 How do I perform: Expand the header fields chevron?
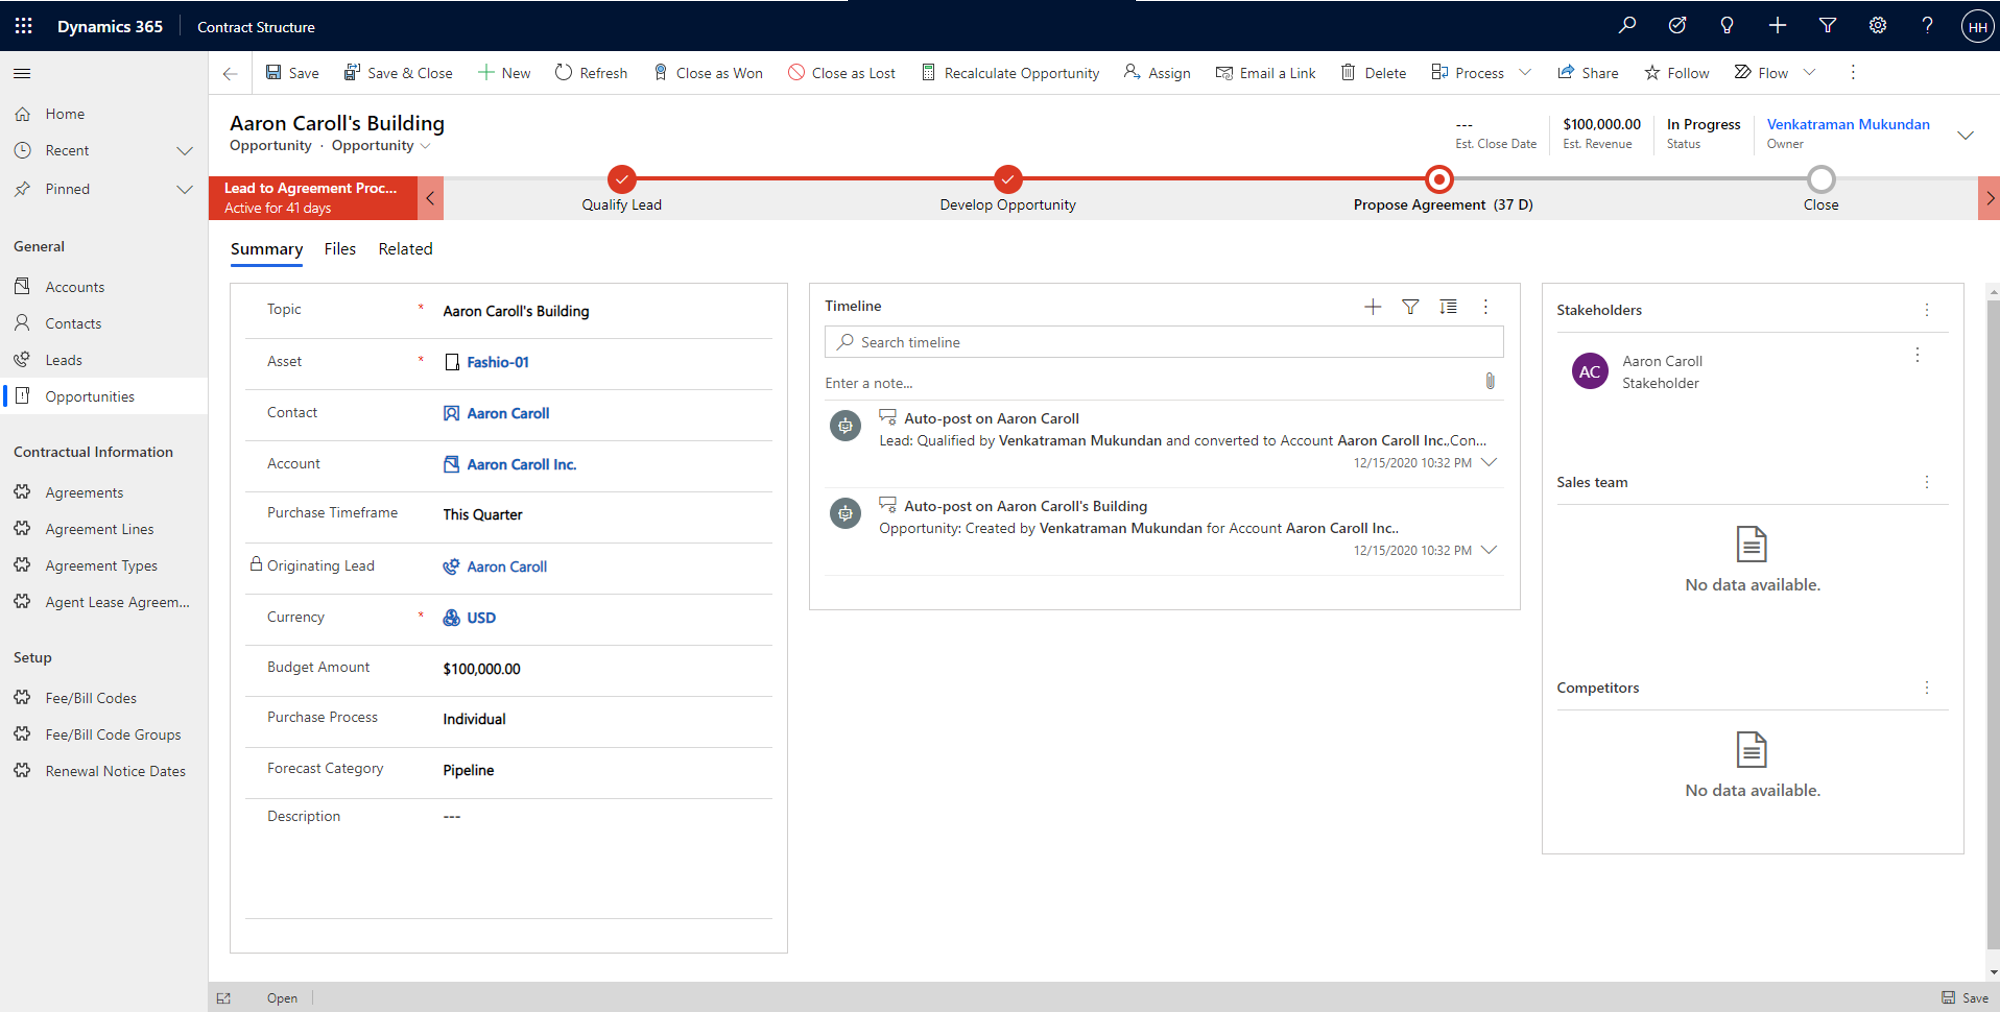[x=1965, y=135]
